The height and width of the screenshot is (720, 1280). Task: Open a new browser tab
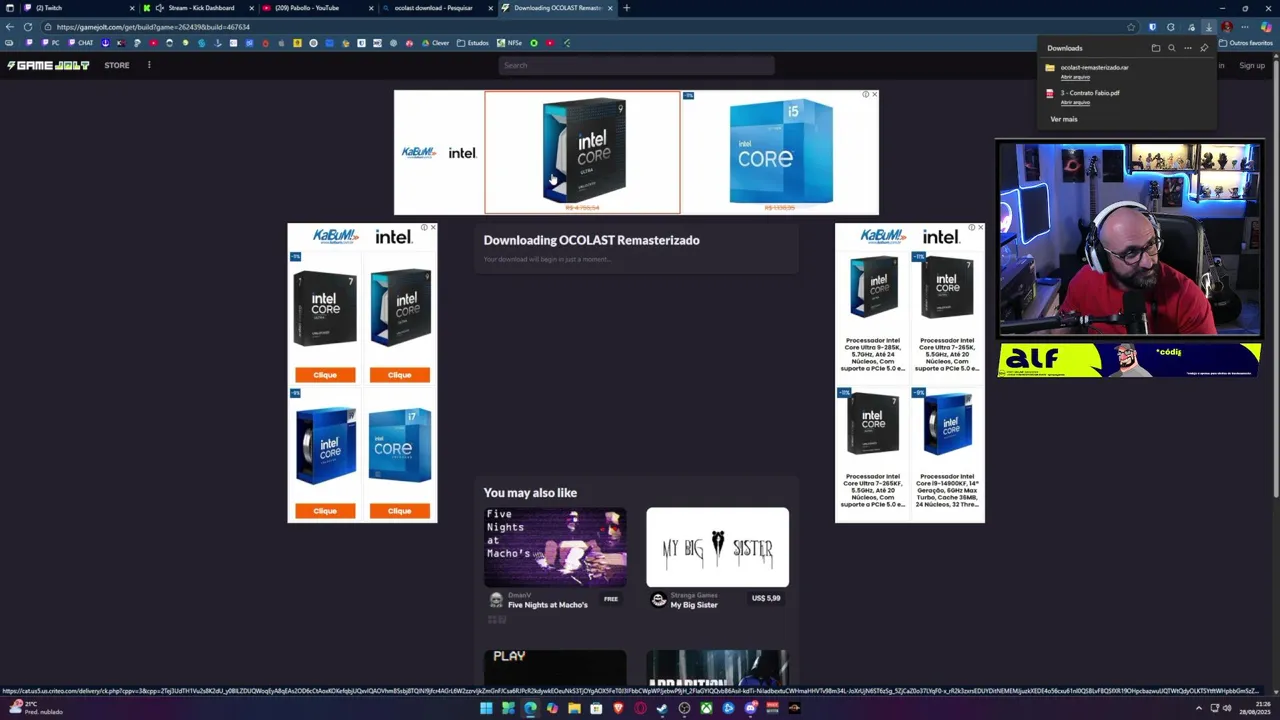coord(626,8)
